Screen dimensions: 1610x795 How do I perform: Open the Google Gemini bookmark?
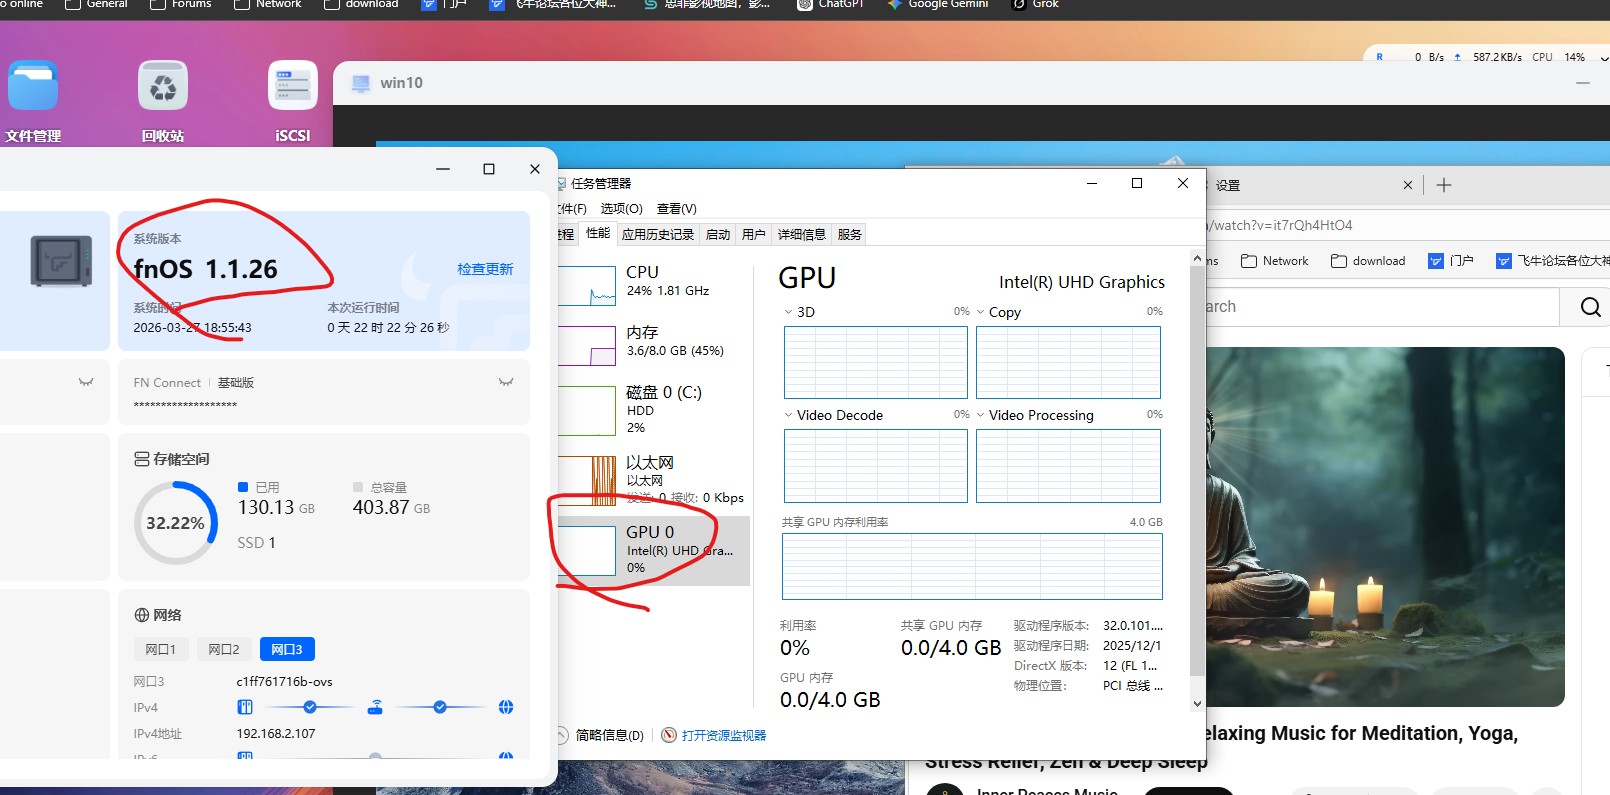pyautogui.click(x=938, y=4)
